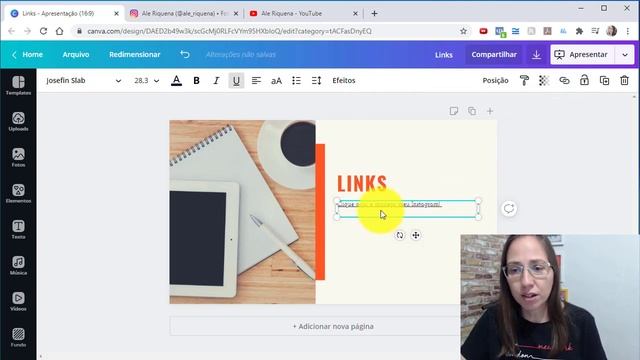Switch to the Ale Riquena YouTube tab
This screenshot has width=640, height=360.
point(304,13)
